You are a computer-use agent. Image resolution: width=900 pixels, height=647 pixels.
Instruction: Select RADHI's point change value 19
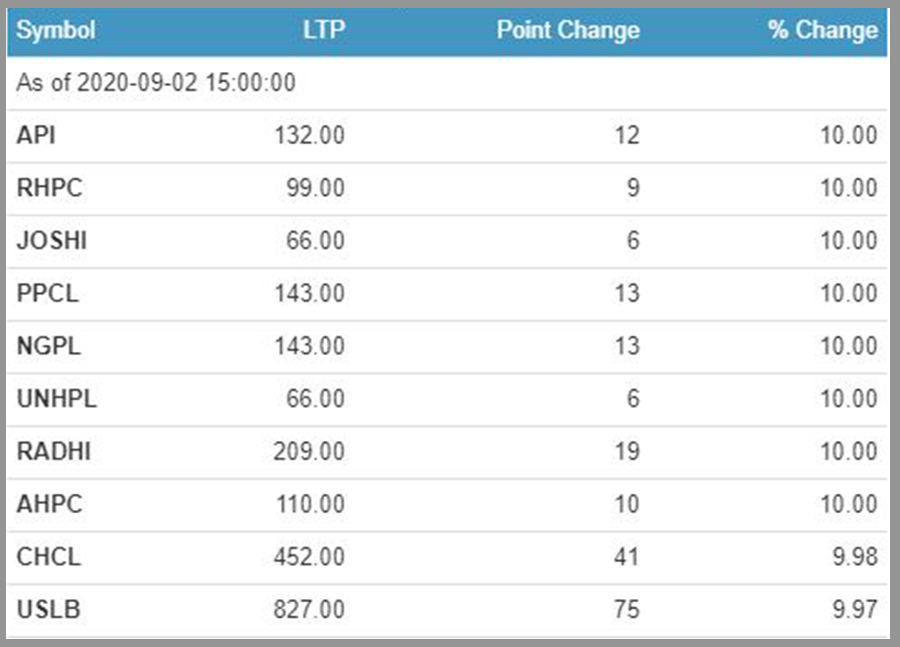pos(627,452)
